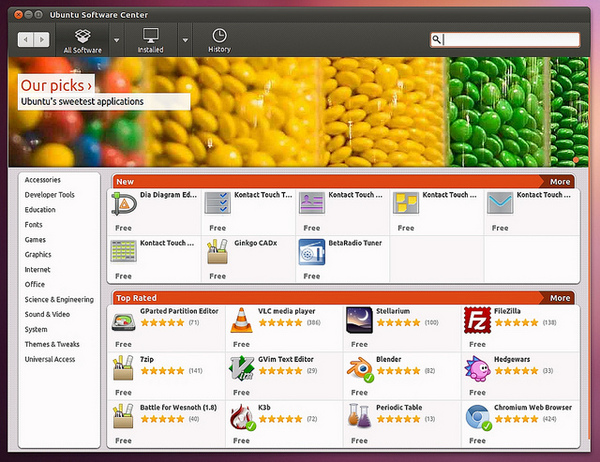Expand the Installed dropdown arrow
This screenshot has width=600, height=462.
(185, 40)
